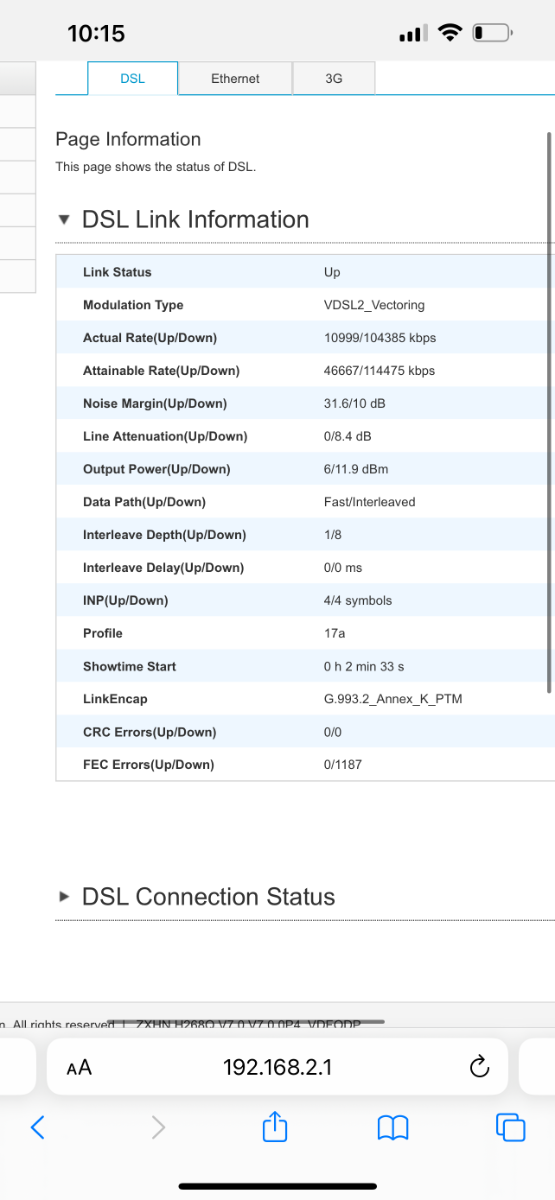555x1200 pixels.
Task: Tap the Safari forward arrow
Action: 158,1128
